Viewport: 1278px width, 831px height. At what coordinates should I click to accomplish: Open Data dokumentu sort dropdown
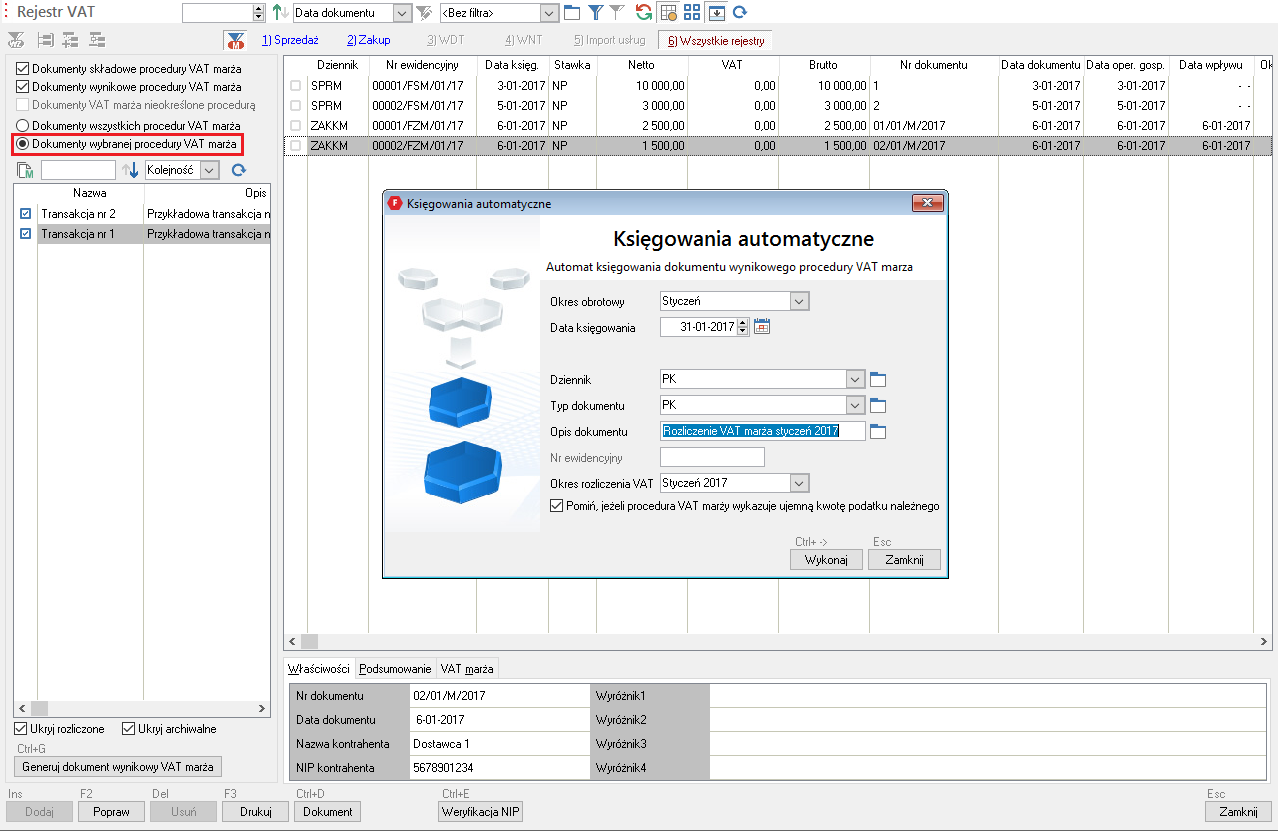[402, 13]
